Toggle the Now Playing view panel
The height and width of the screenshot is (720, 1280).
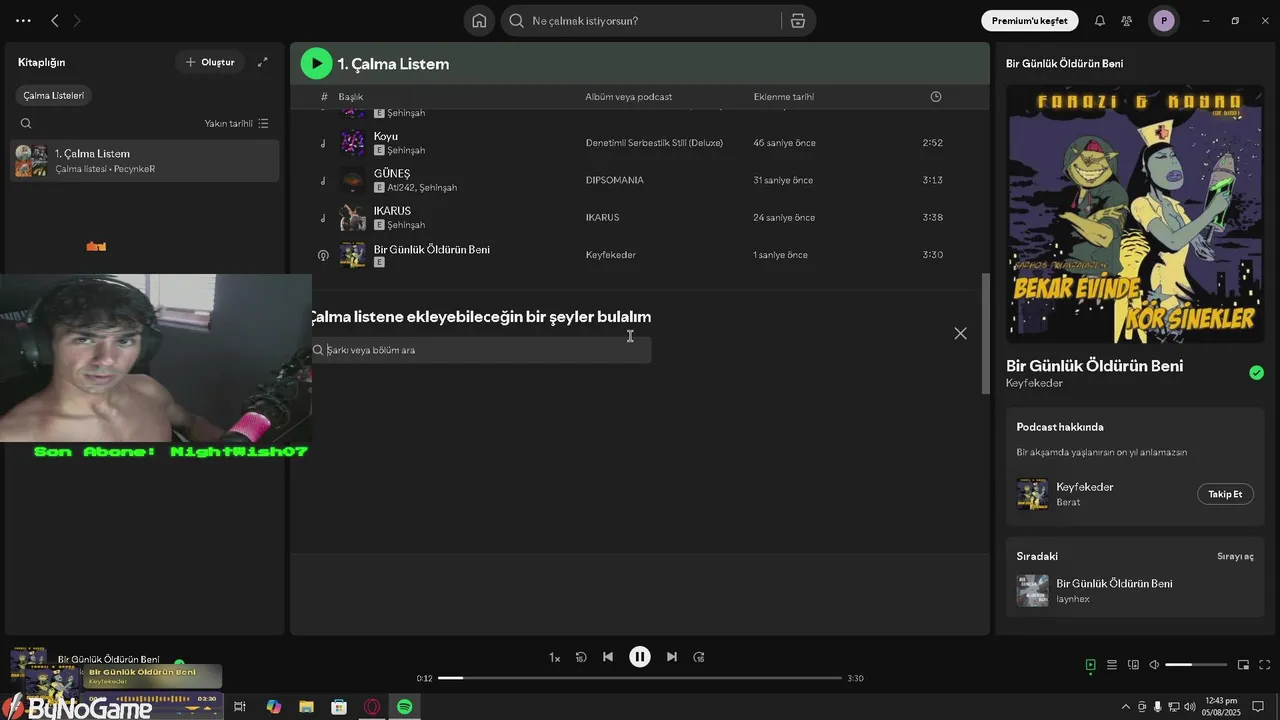pyautogui.click(x=1091, y=665)
